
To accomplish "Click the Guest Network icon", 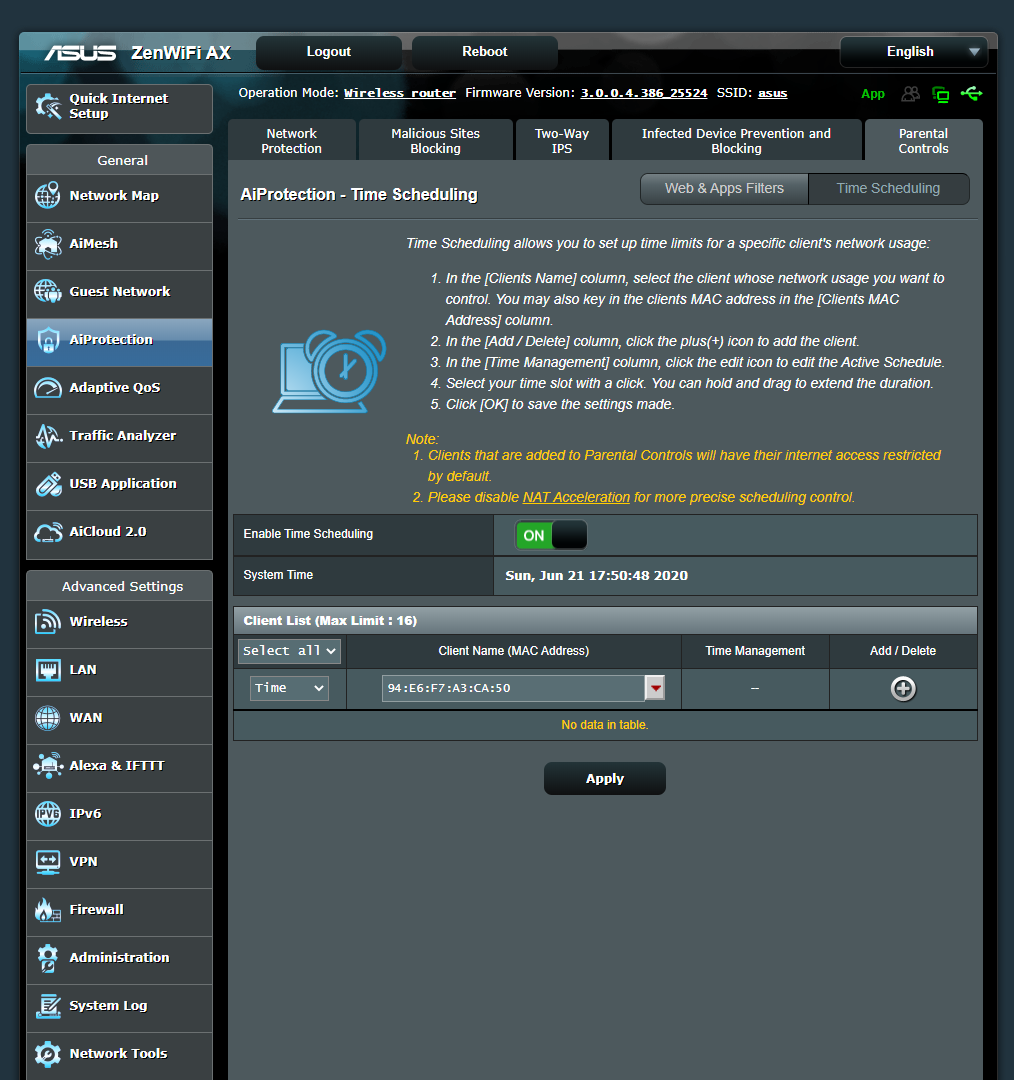I will 48,291.
